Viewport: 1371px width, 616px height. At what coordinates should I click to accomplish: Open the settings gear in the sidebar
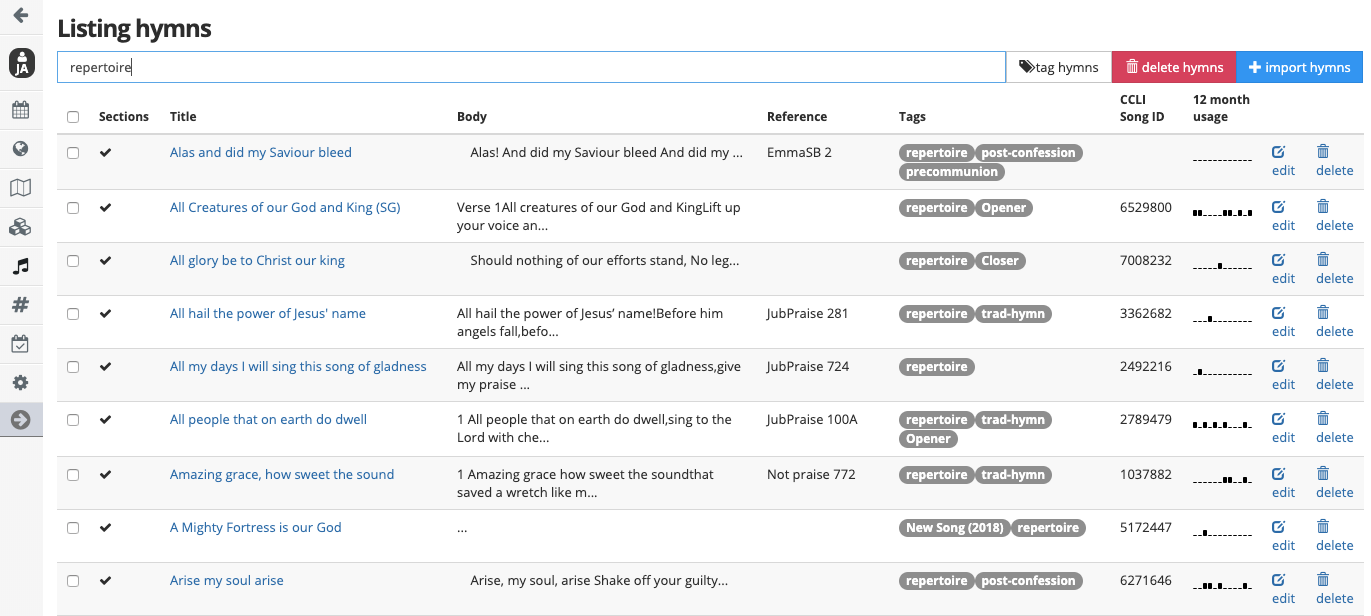[20, 383]
